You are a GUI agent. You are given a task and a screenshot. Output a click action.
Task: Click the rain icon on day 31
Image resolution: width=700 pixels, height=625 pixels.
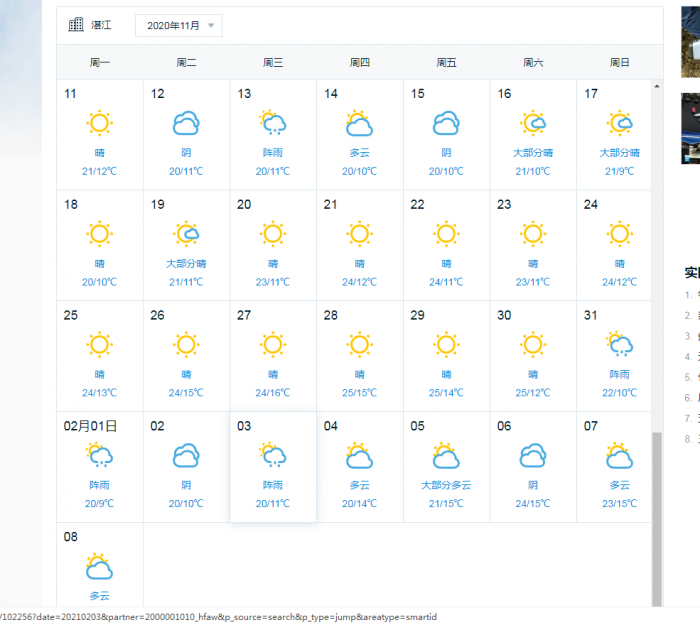coord(619,345)
